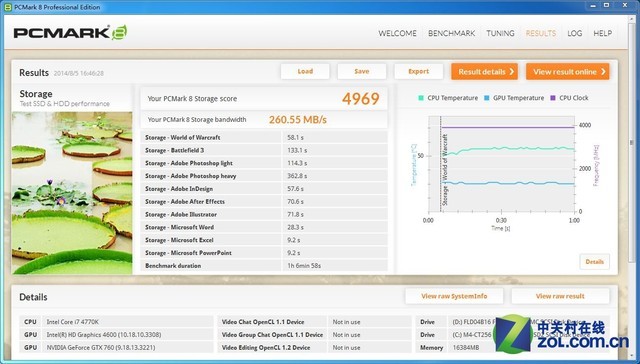Select the Benchmark duration row
The height and width of the screenshot is (364, 640).
[x=264, y=266]
